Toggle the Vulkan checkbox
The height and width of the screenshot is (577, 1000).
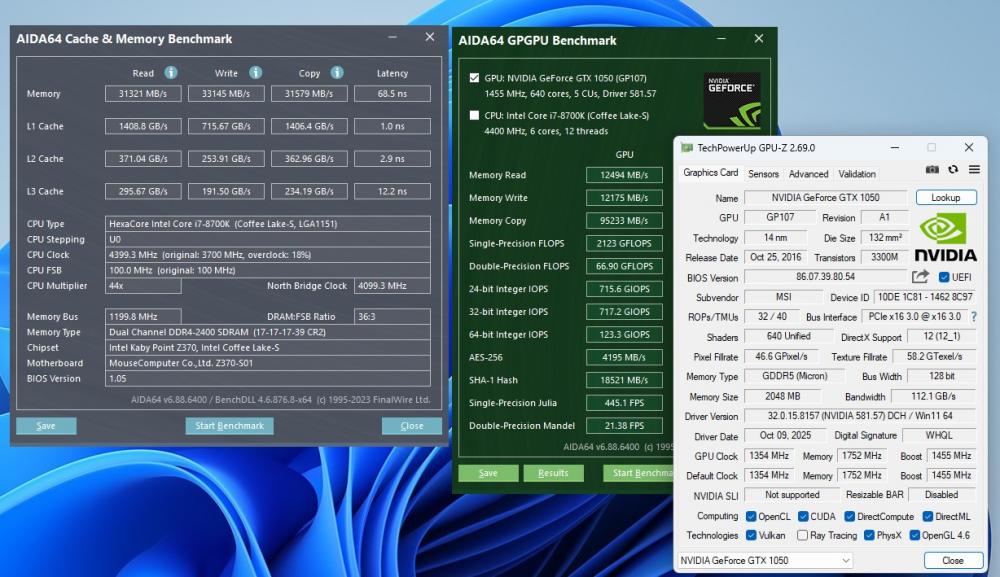tap(751, 536)
